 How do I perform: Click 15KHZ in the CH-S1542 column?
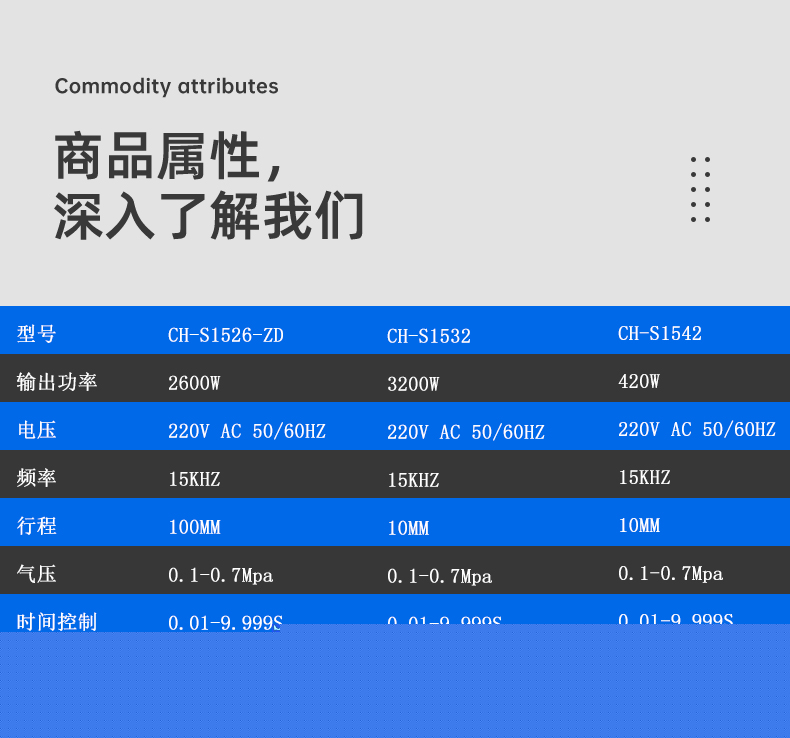click(x=644, y=477)
